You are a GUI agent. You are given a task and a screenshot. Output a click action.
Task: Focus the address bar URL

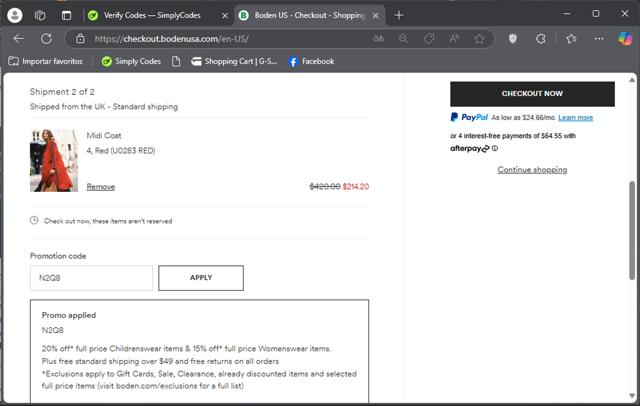point(171,39)
